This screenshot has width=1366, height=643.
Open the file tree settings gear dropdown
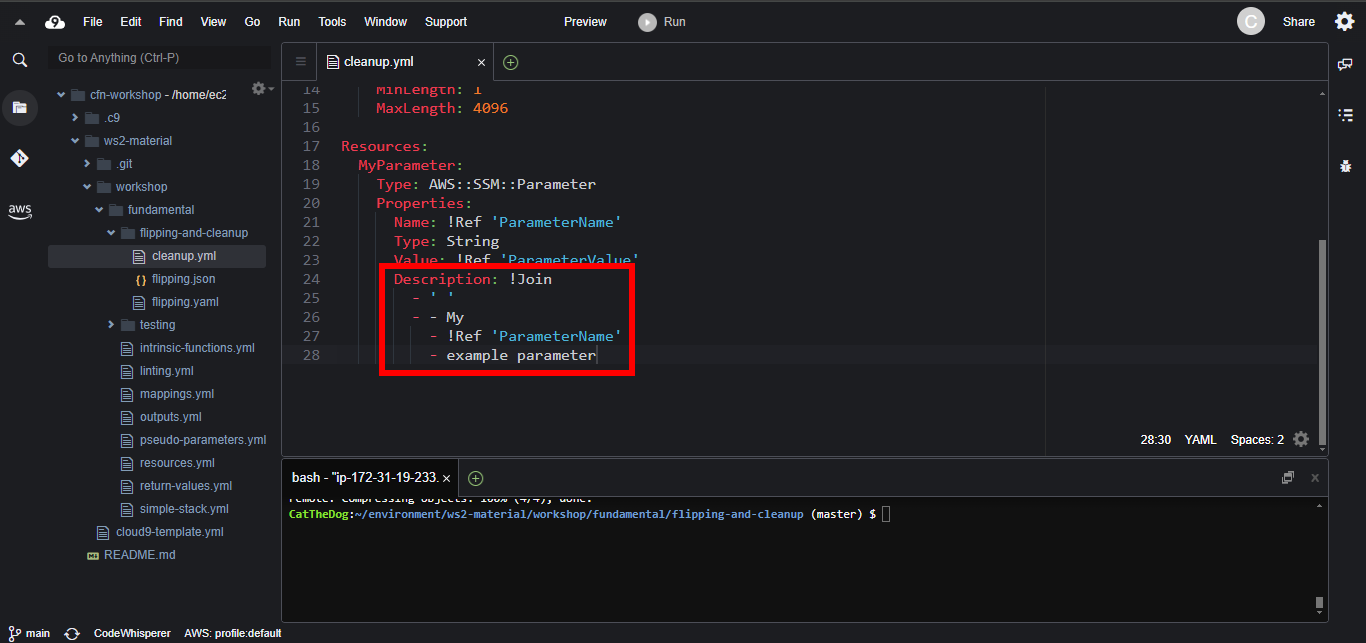261,89
